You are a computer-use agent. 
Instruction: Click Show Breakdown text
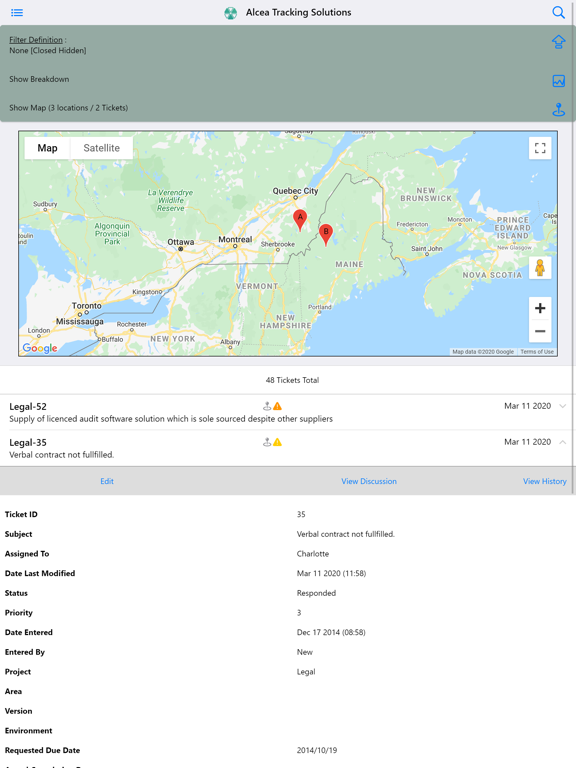[x=39, y=79]
